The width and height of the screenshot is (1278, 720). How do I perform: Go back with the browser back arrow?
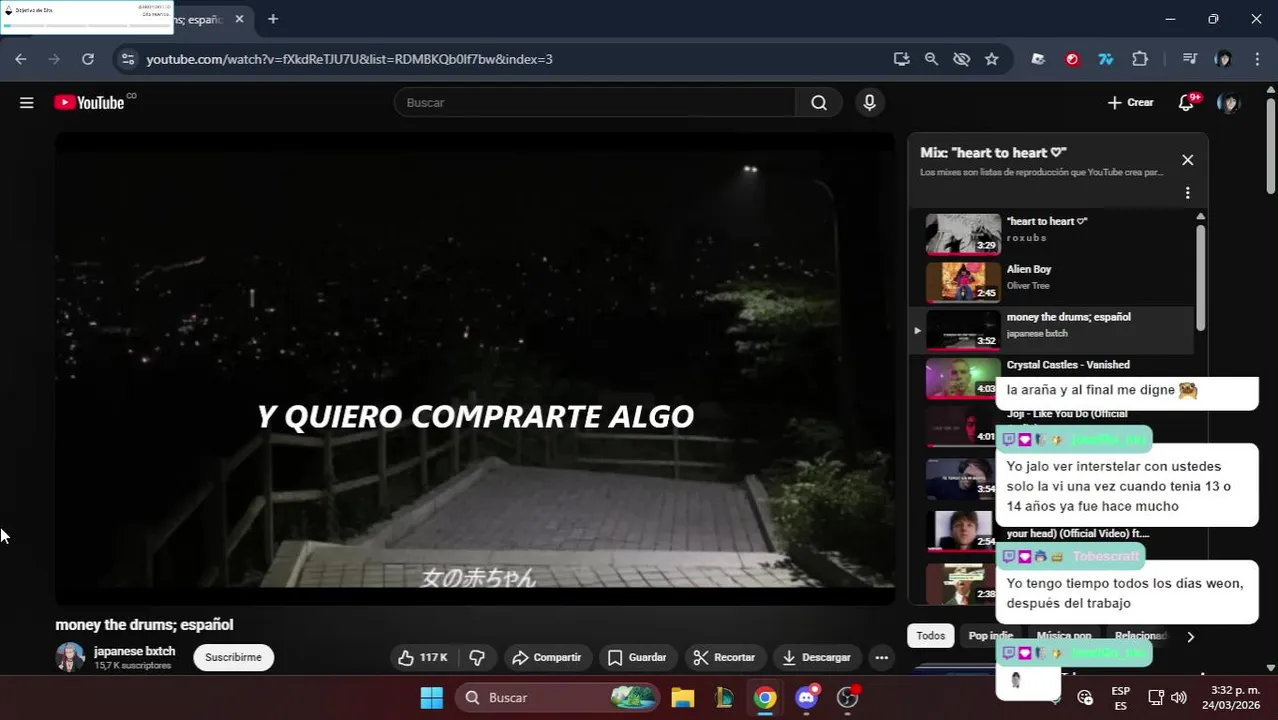coord(21,59)
